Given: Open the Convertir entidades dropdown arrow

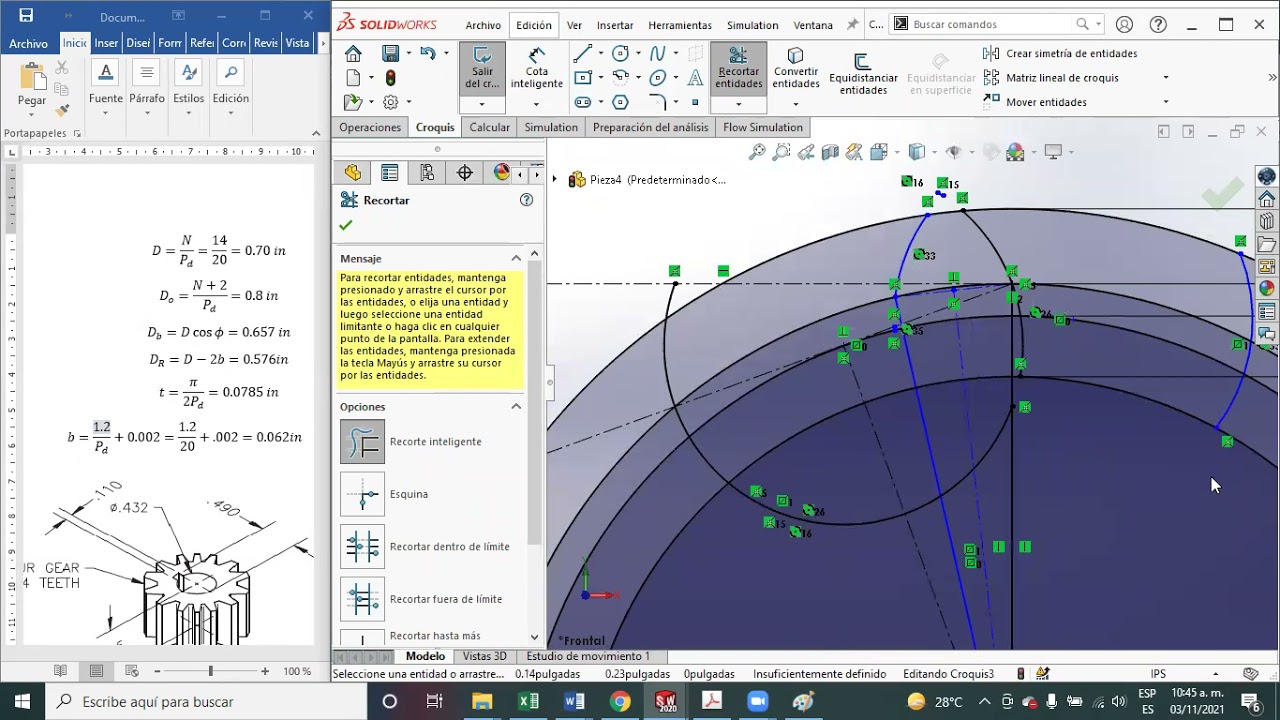Looking at the screenshot, I should [x=796, y=103].
